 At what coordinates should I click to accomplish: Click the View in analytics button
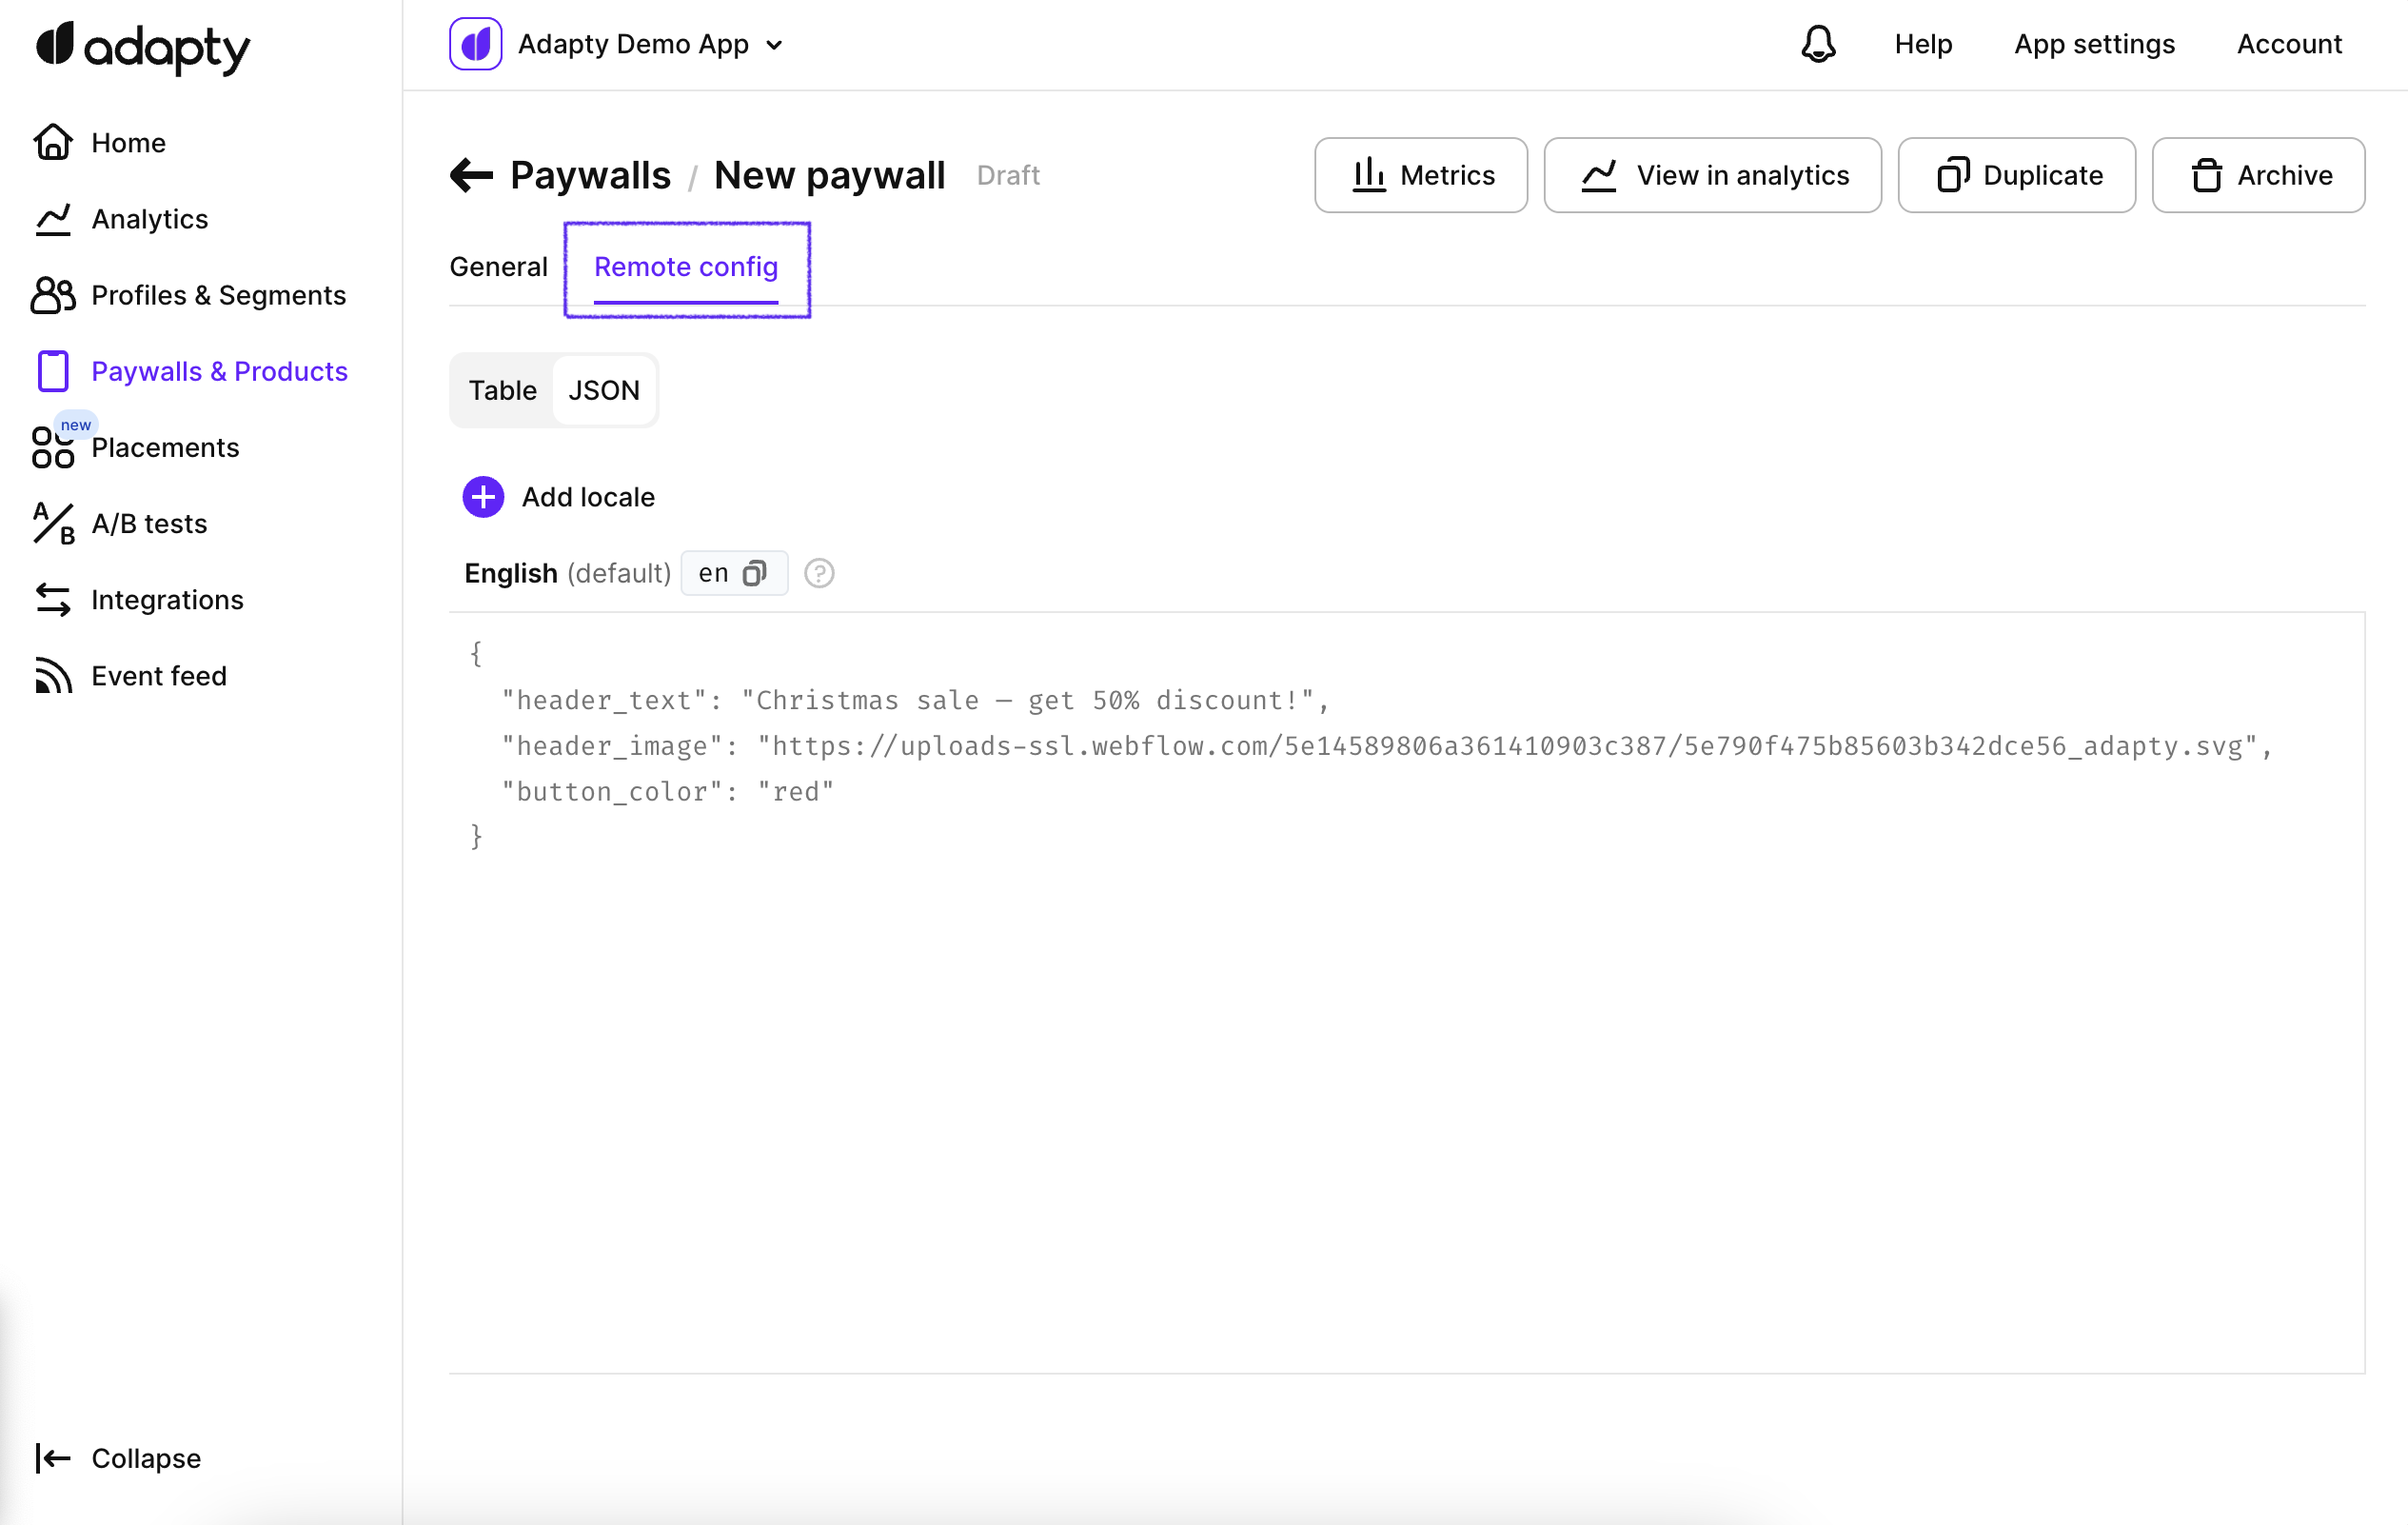coord(1712,175)
